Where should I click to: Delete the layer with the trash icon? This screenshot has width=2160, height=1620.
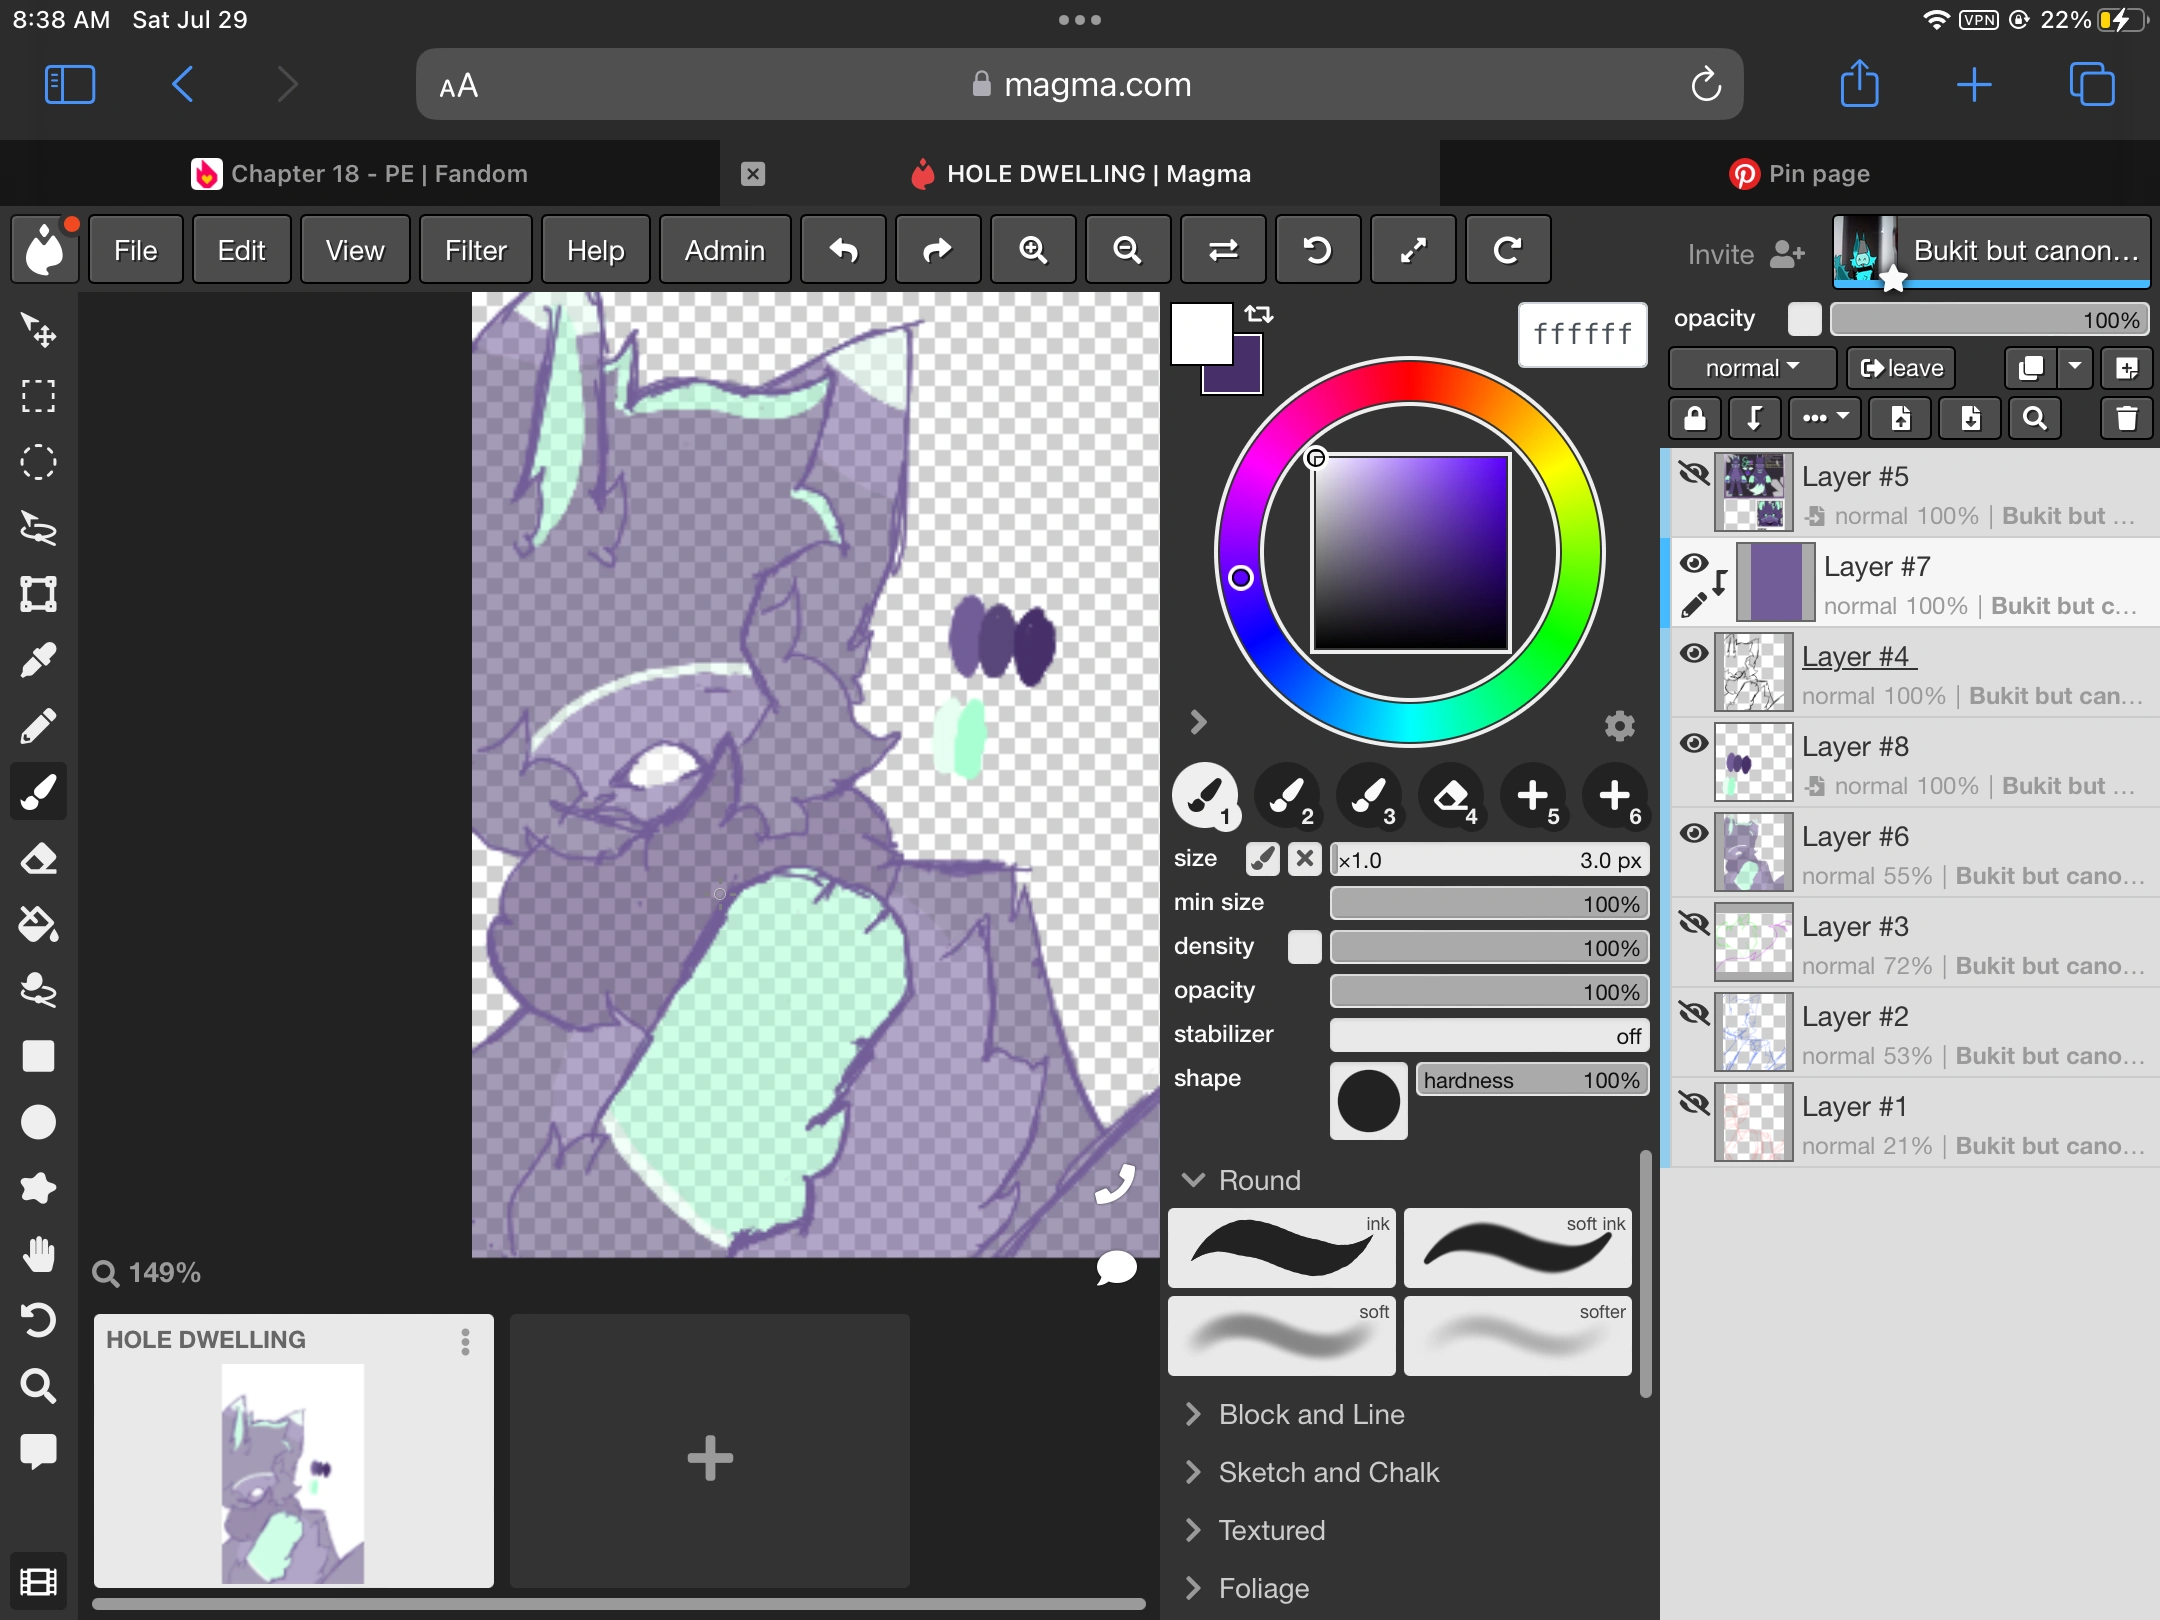pyautogui.click(x=2126, y=418)
